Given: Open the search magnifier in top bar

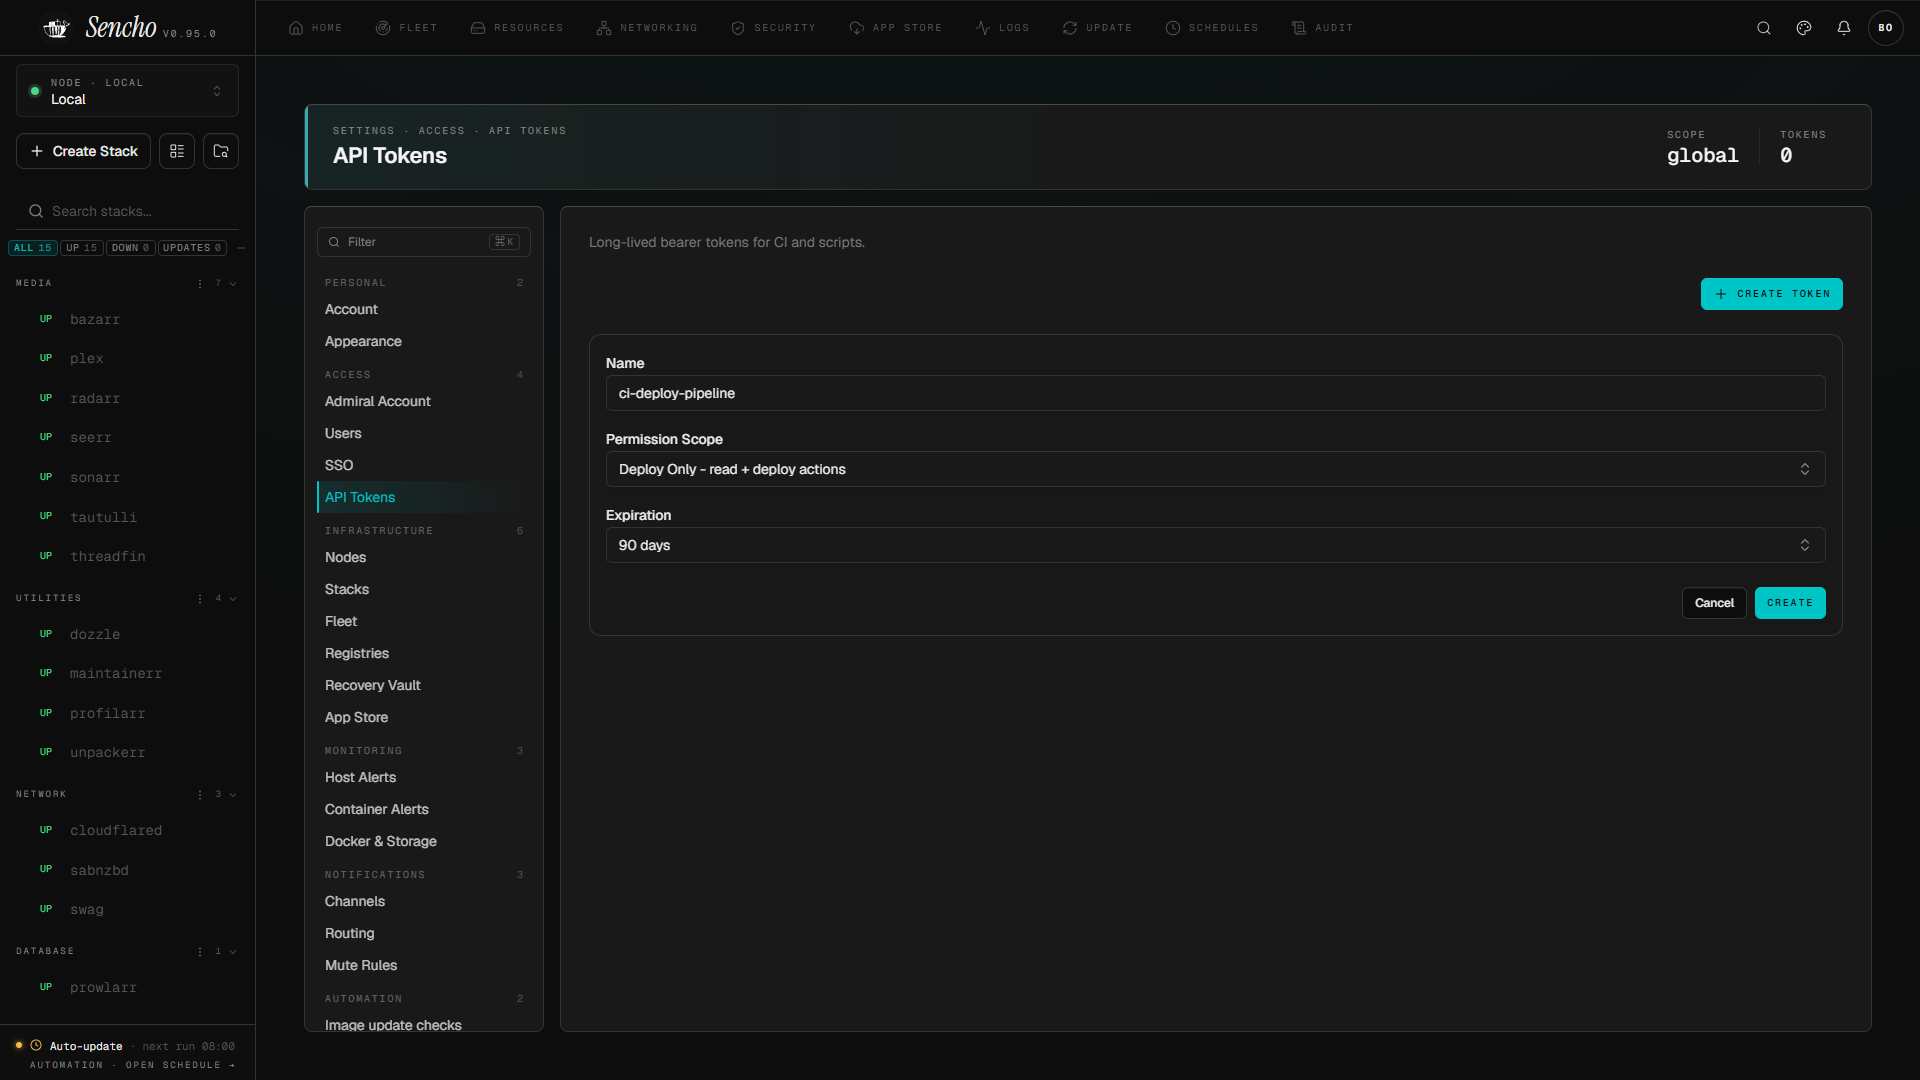Looking at the screenshot, I should coord(1764,28).
